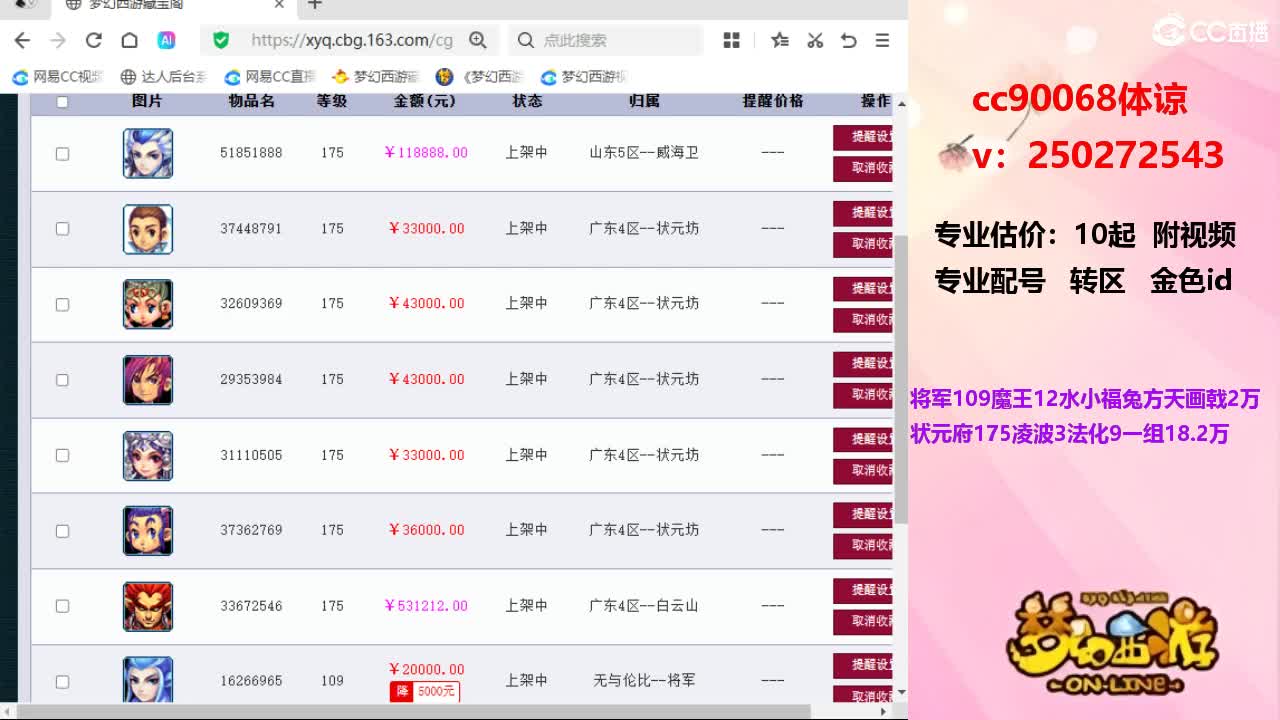Set price reminder for item 32609369
This screenshot has height=720, width=1280.
tap(862, 288)
